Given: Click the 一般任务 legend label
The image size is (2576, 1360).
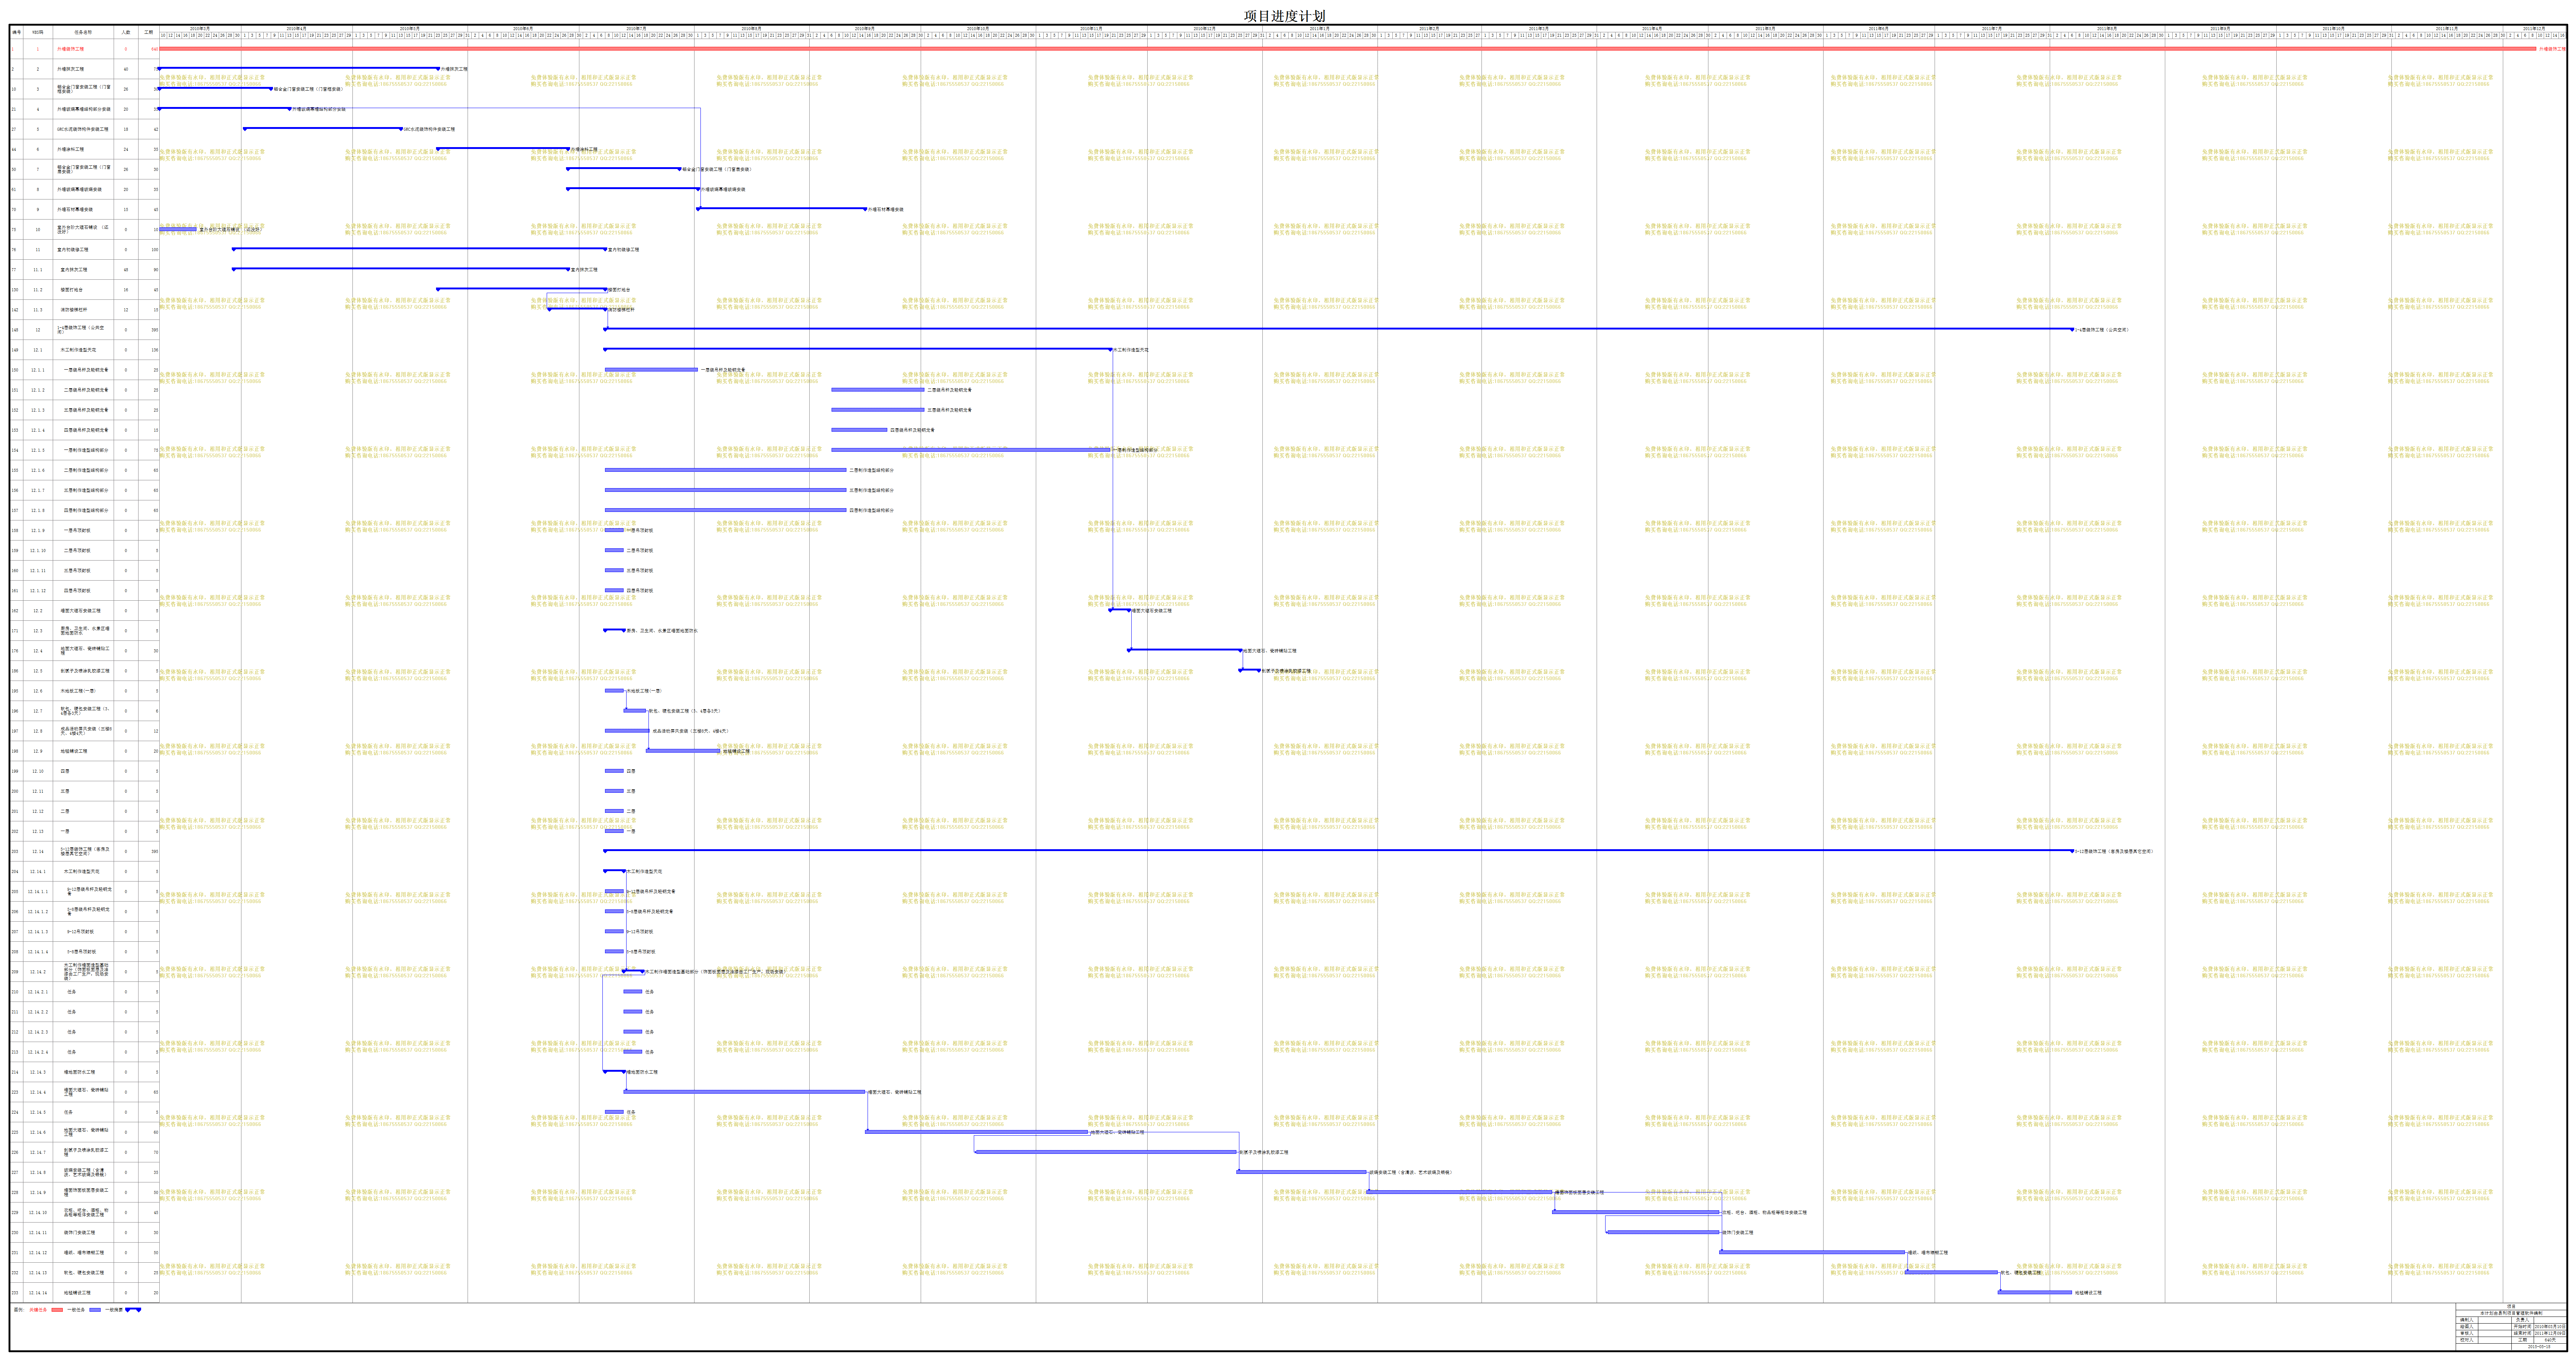Looking at the screenshot, I should pyautogui.click(x=76, y=1309).
